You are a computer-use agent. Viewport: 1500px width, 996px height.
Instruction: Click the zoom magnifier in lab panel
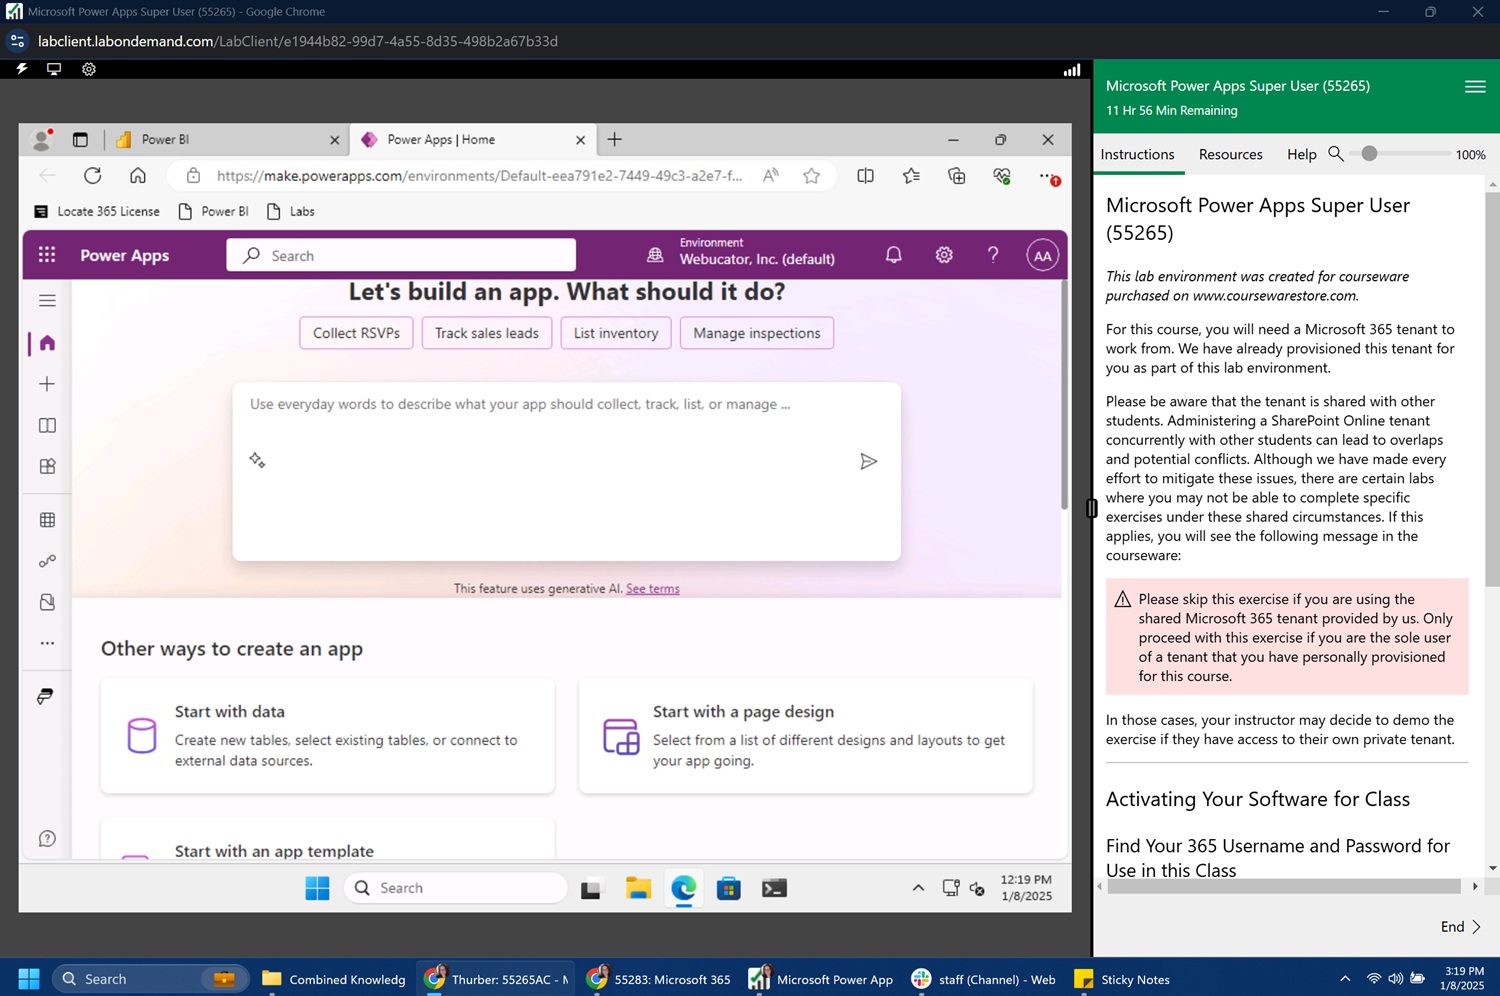[1335, 154]
